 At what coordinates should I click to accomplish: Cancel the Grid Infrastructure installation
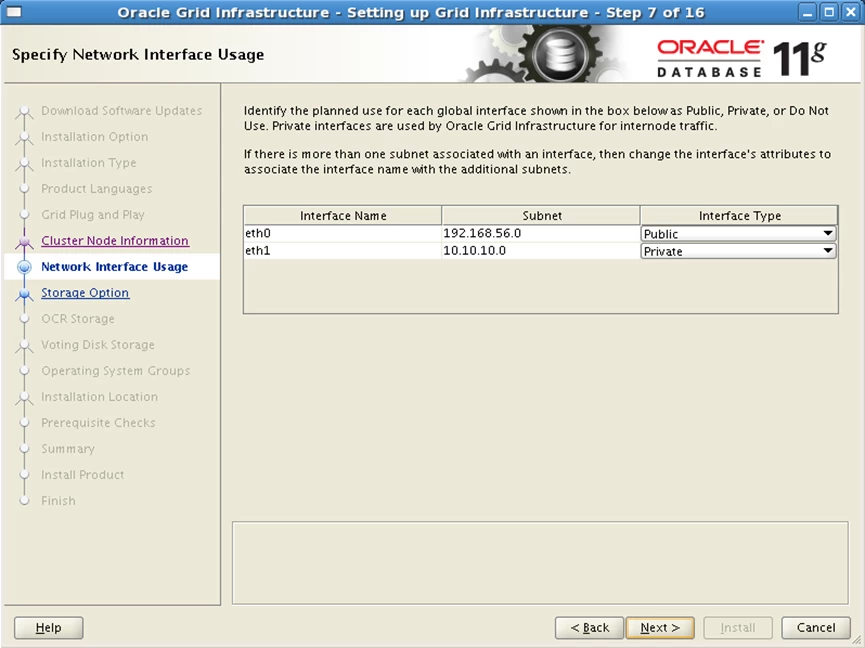click(816, 628)
